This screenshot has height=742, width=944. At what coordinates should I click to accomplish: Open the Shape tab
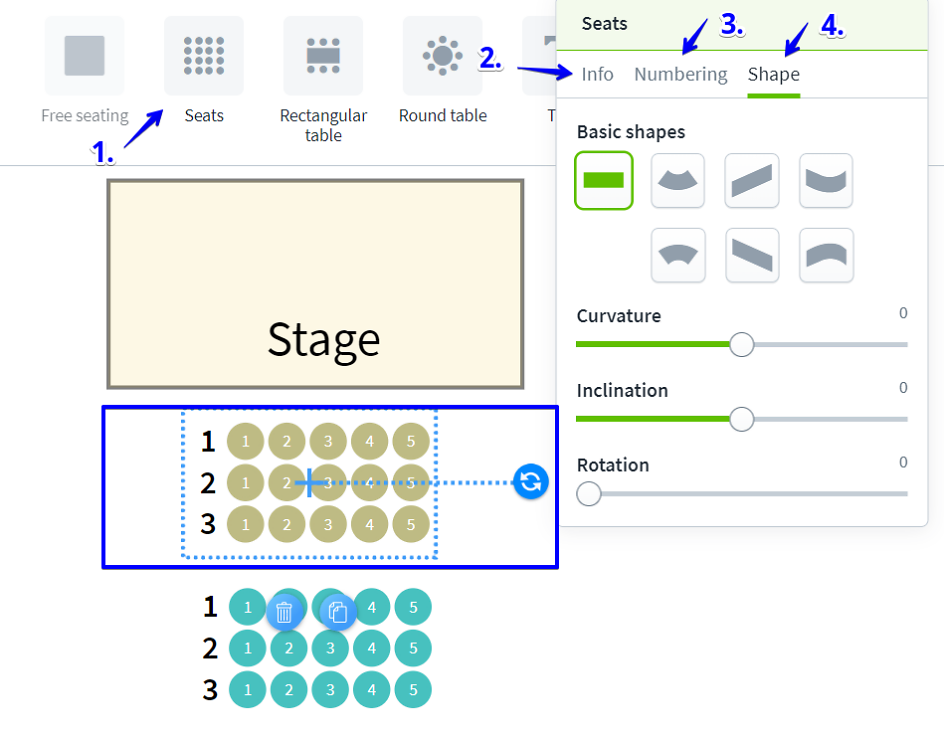773,75
